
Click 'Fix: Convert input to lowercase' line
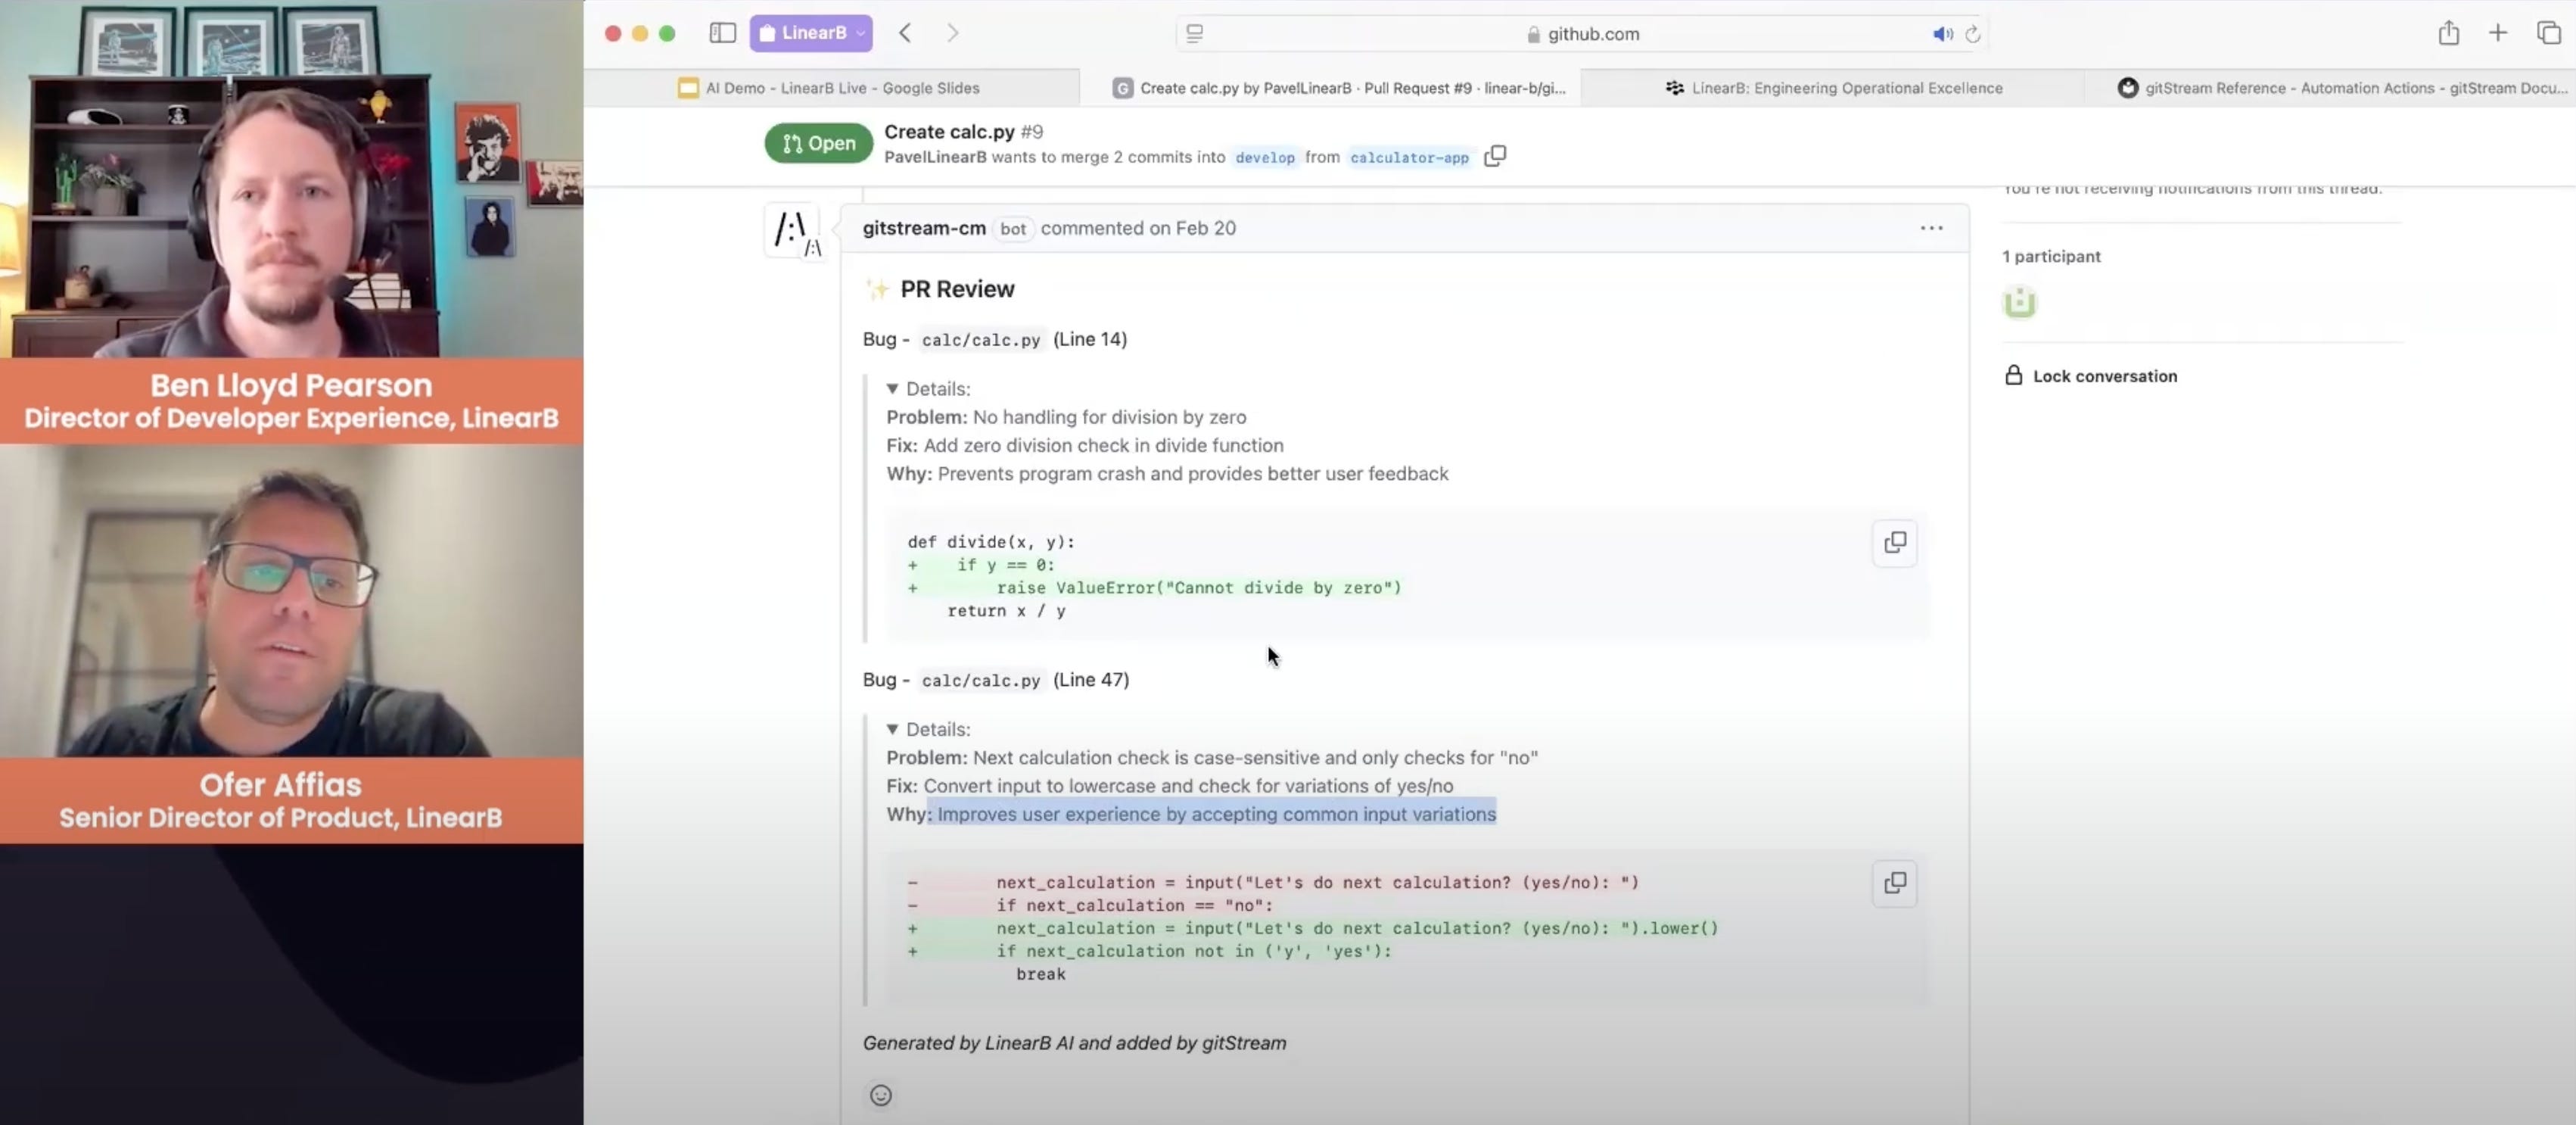(x=1170, y=786)
